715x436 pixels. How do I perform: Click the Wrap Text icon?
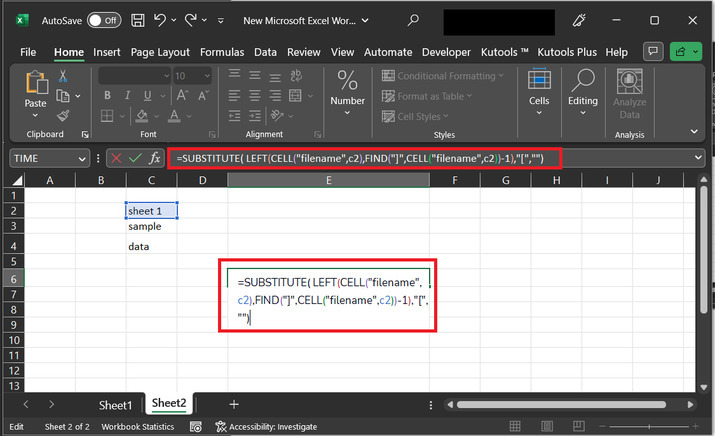tap(296, 76)
